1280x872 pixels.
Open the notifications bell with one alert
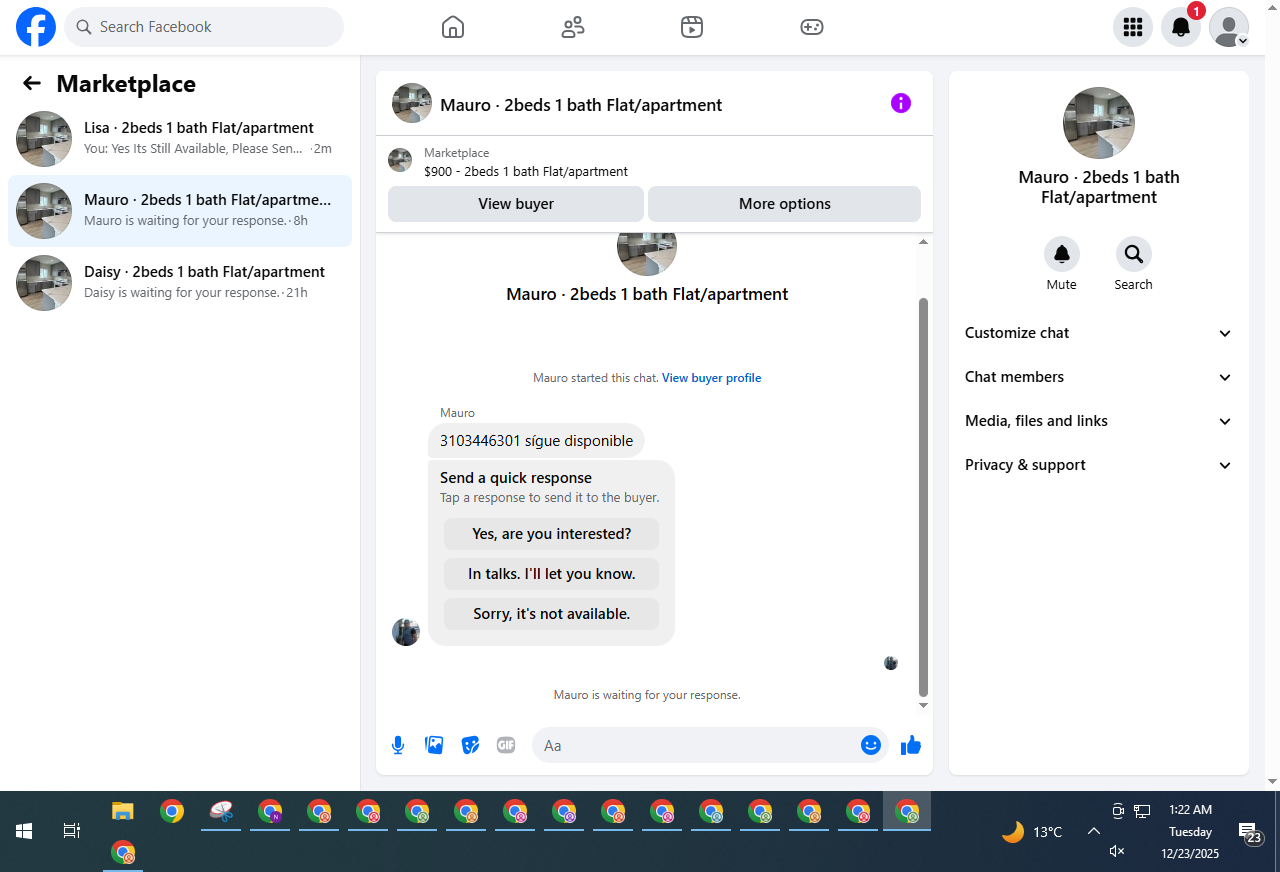(1181, 27)
